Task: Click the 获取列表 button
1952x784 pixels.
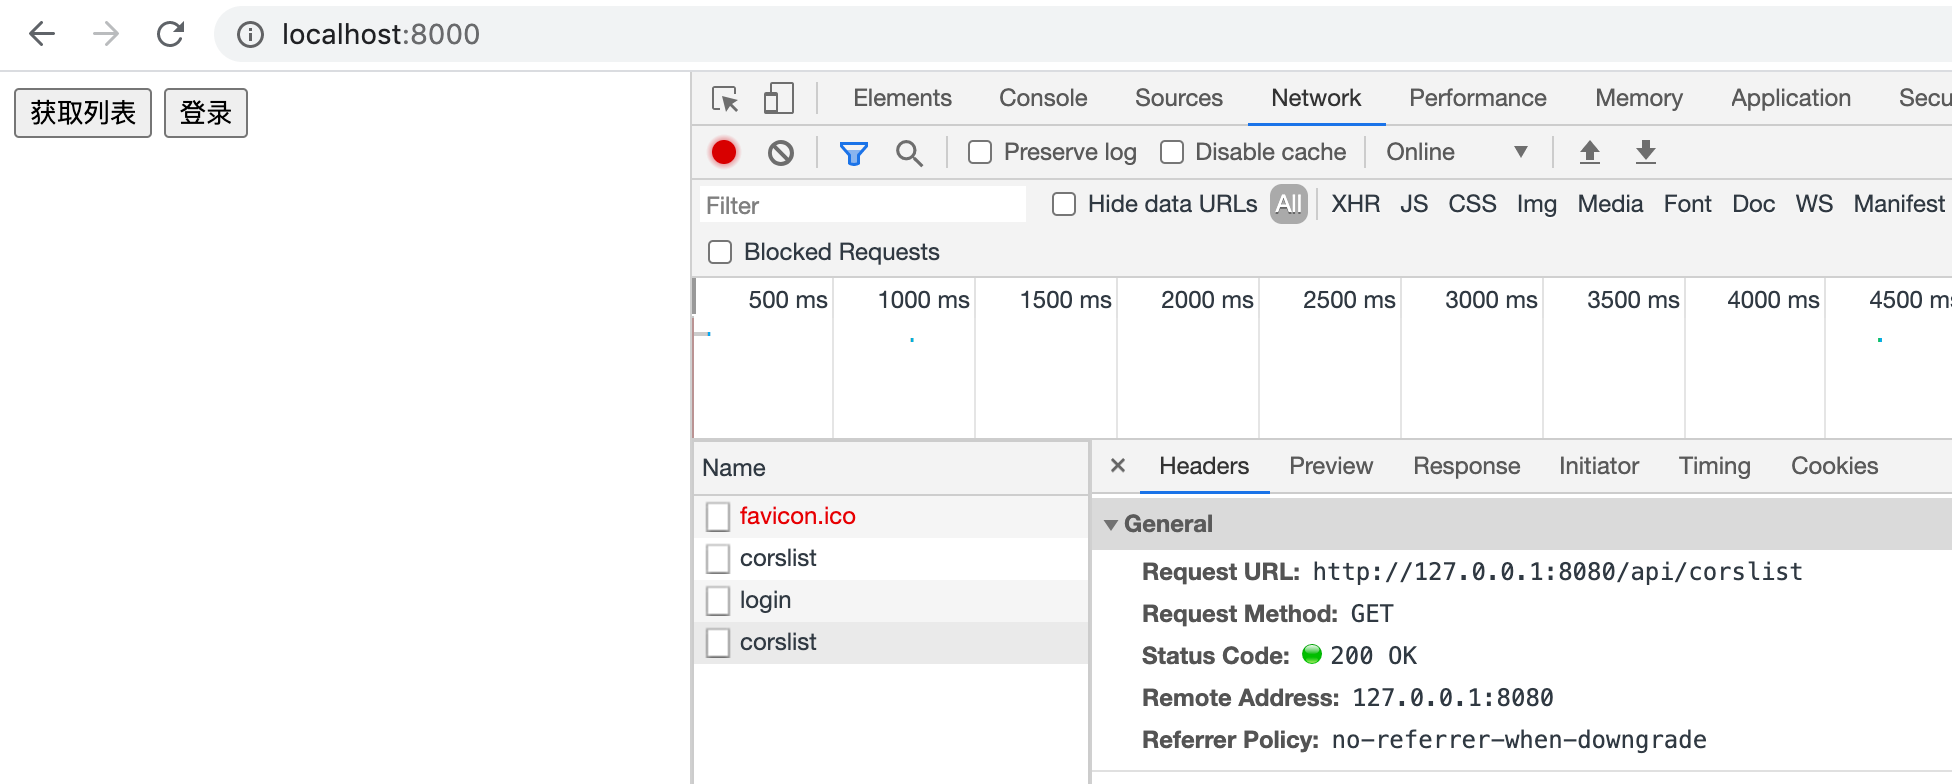Action: click(x=83, y=113)
